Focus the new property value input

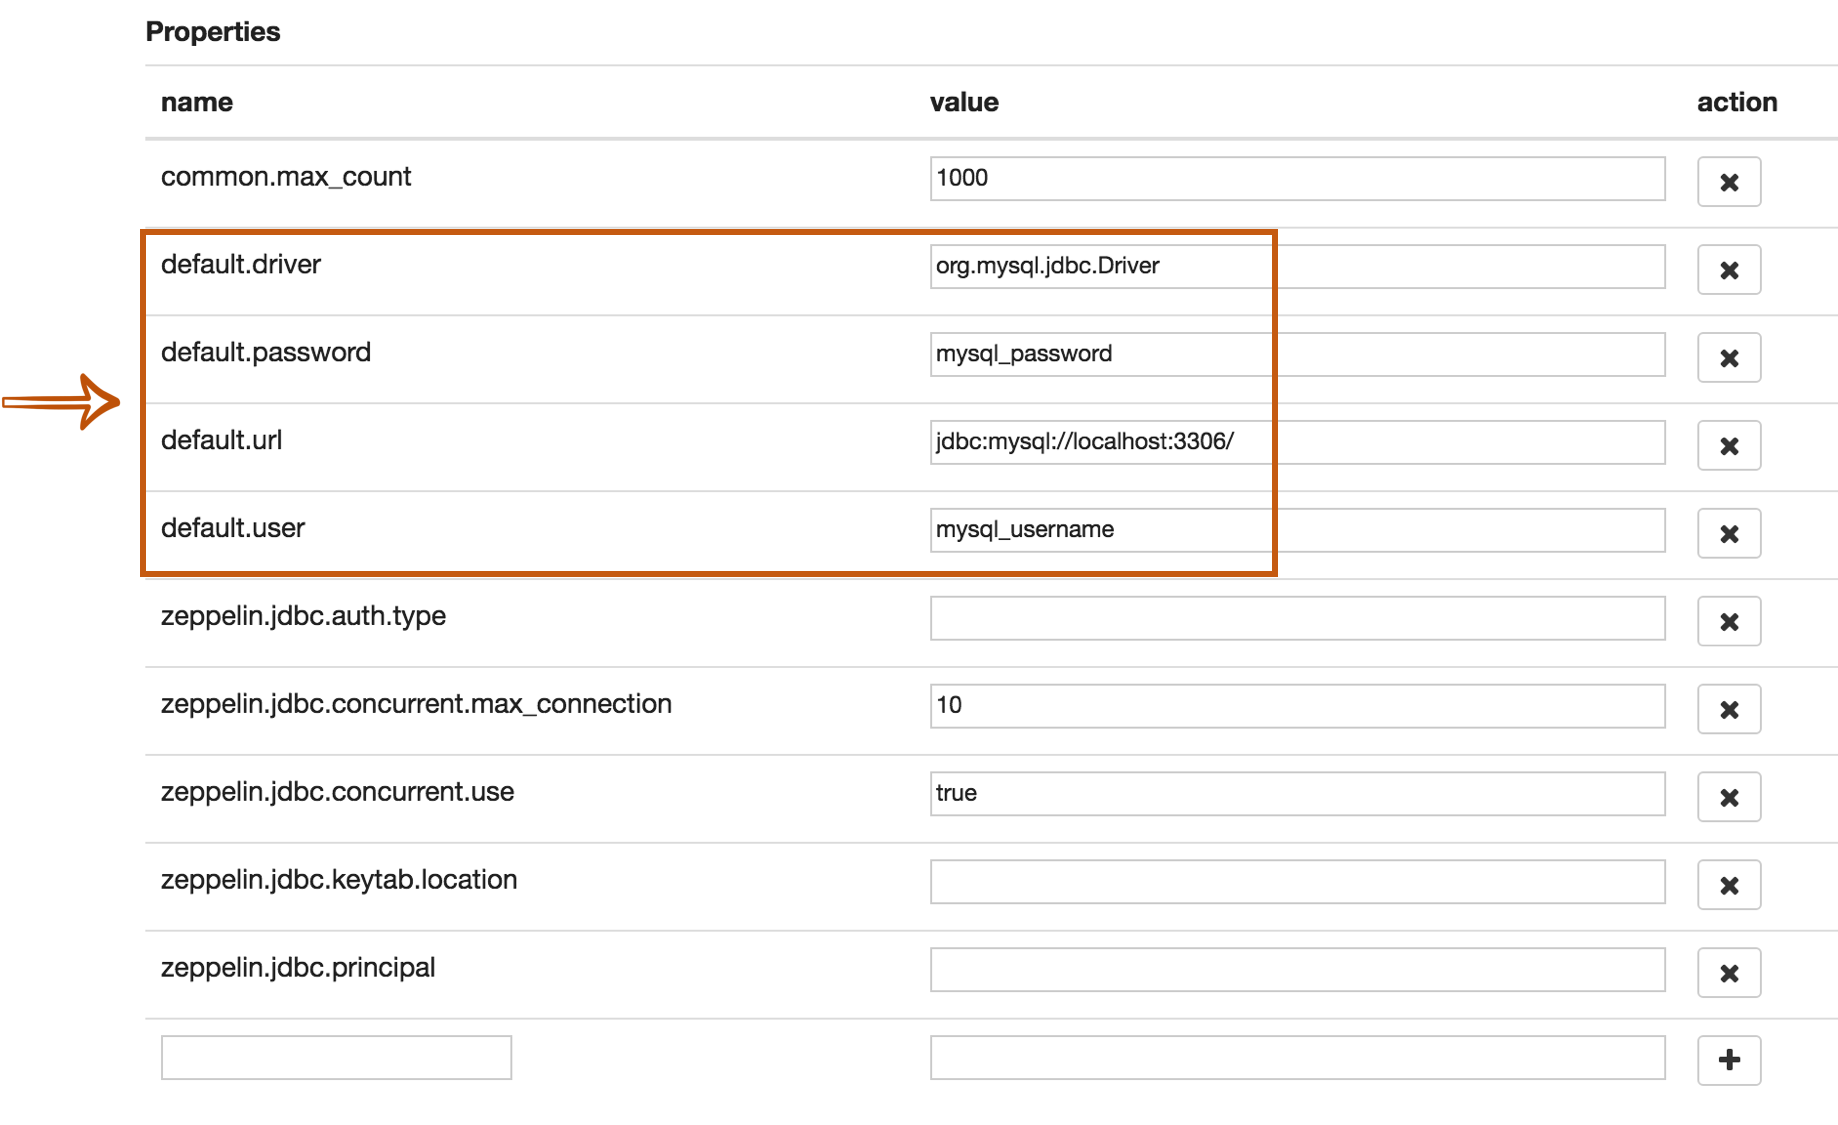[x=1296, y=1058]
